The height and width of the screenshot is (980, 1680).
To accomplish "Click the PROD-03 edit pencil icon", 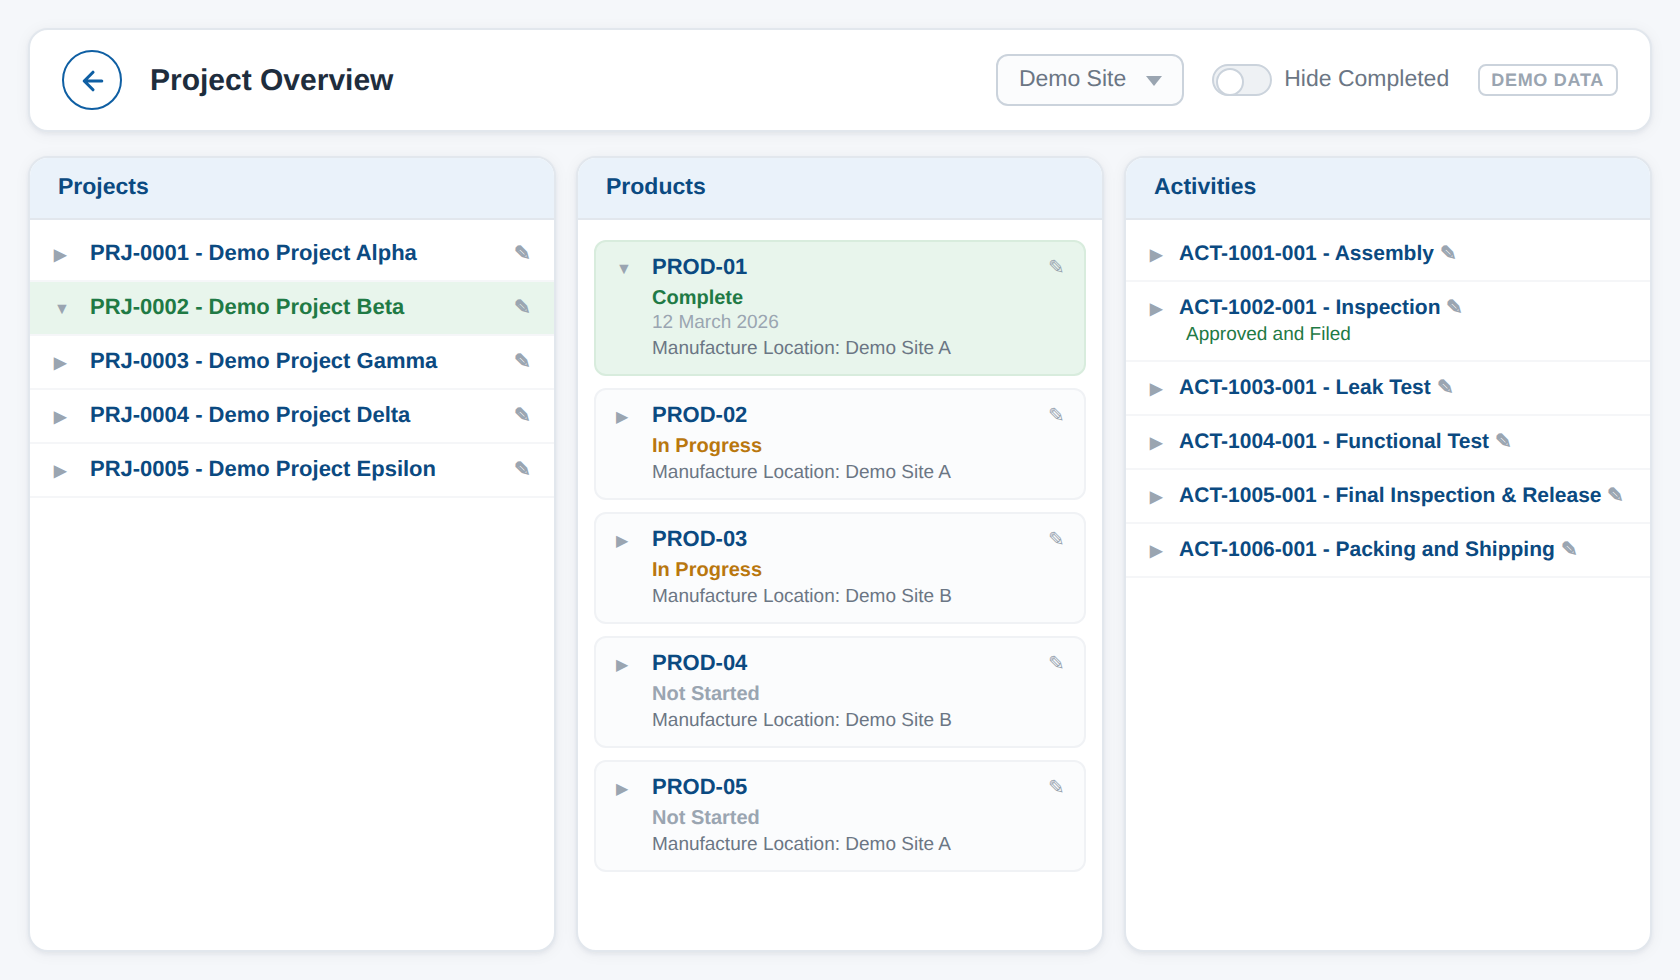I will click(1056, 538).
